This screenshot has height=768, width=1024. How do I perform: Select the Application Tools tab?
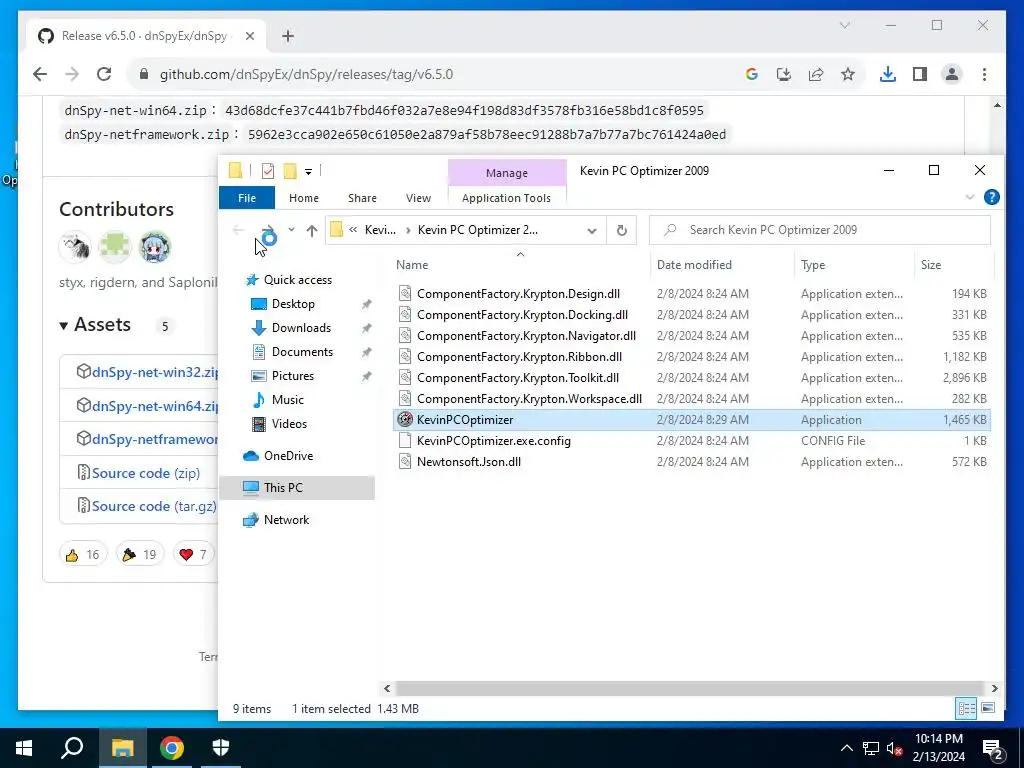point(506,198)
